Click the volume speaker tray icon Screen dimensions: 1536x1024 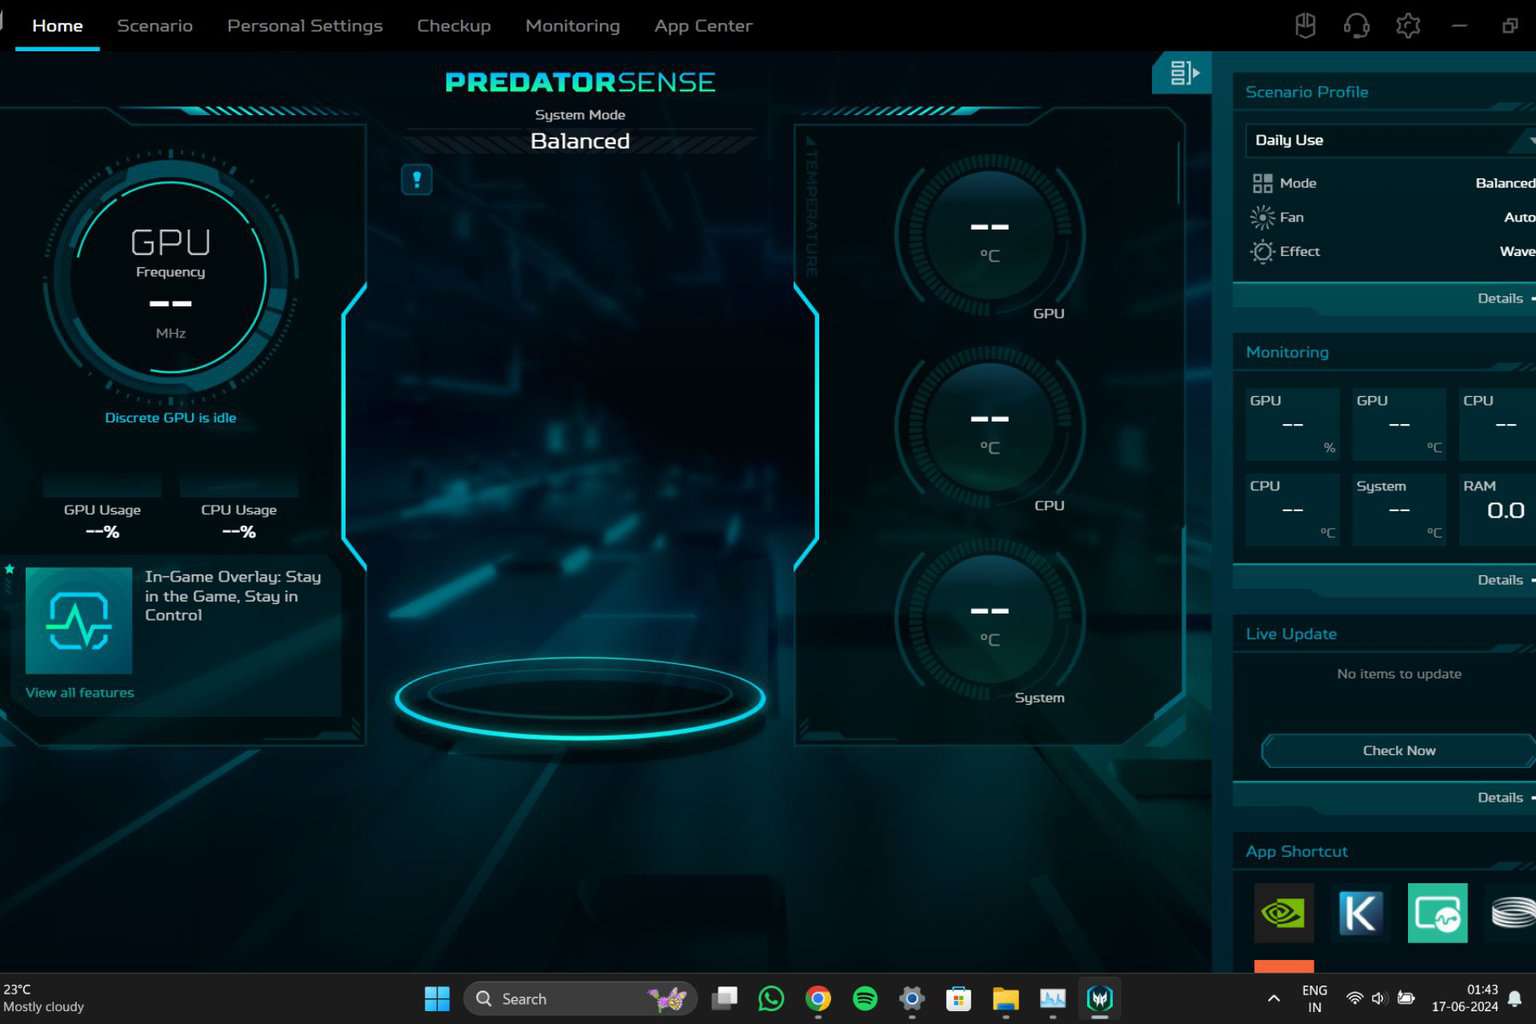click(x=1379, y=998)
